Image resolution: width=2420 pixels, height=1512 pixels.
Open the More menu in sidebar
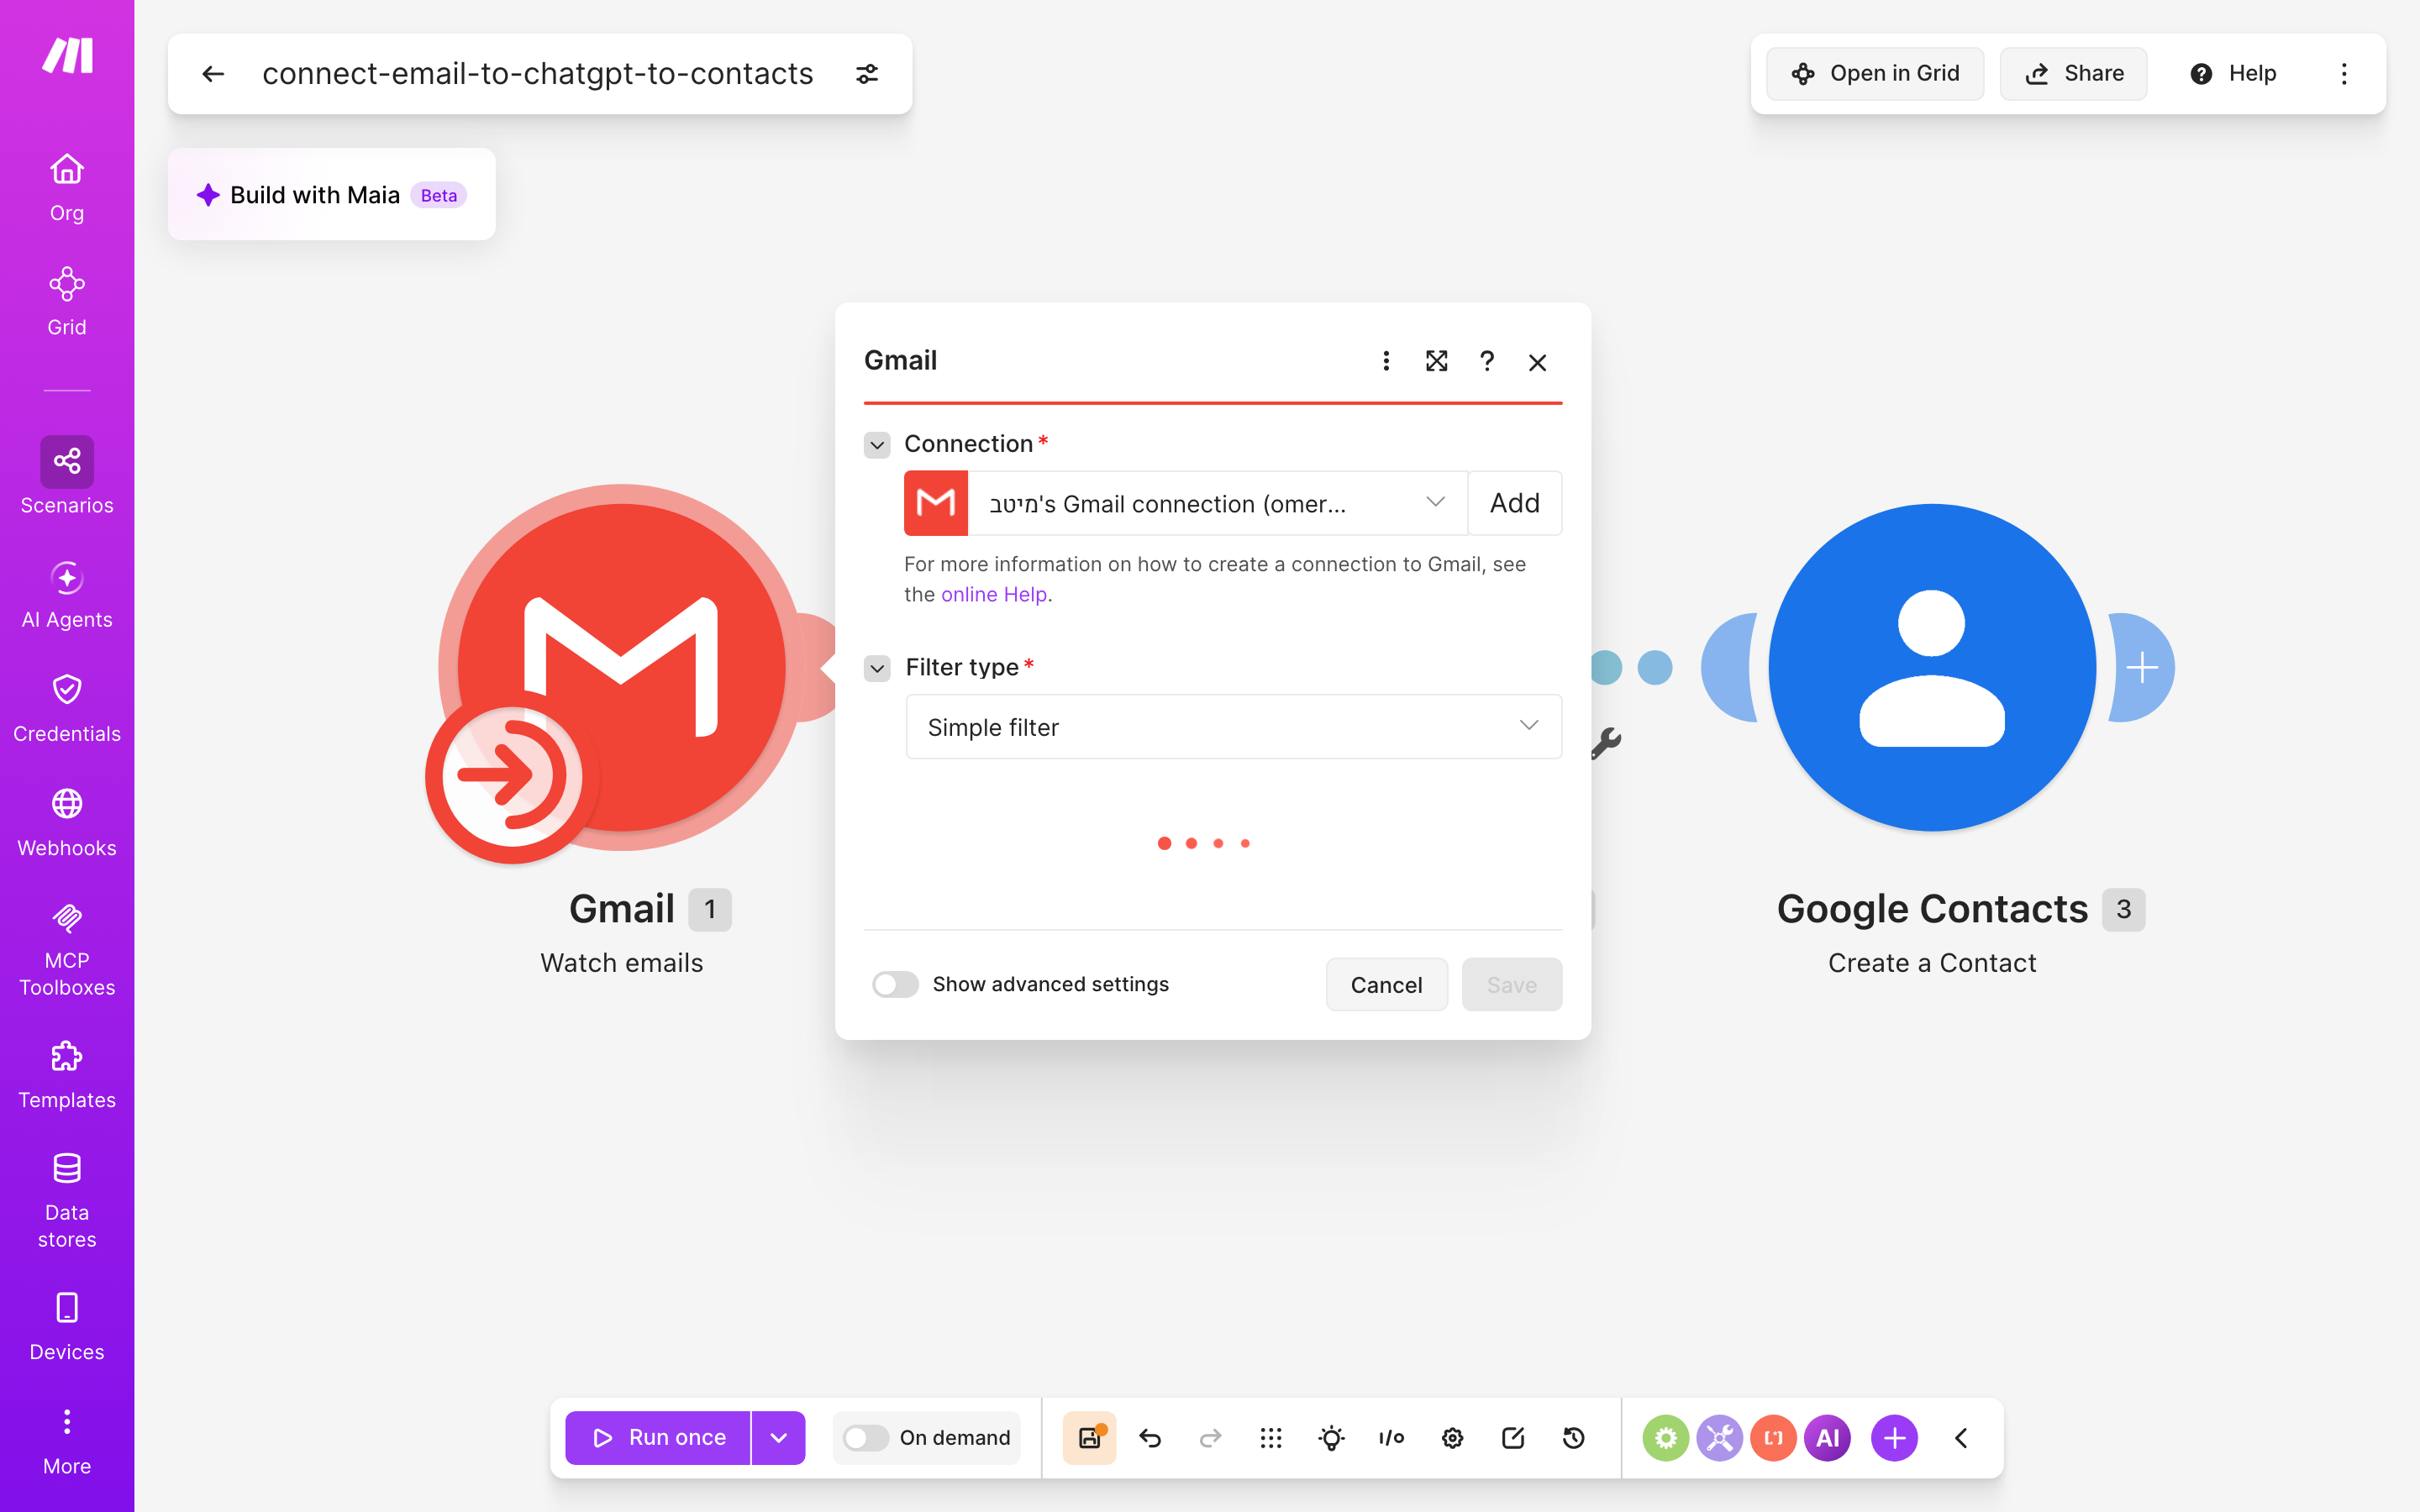67,1441
